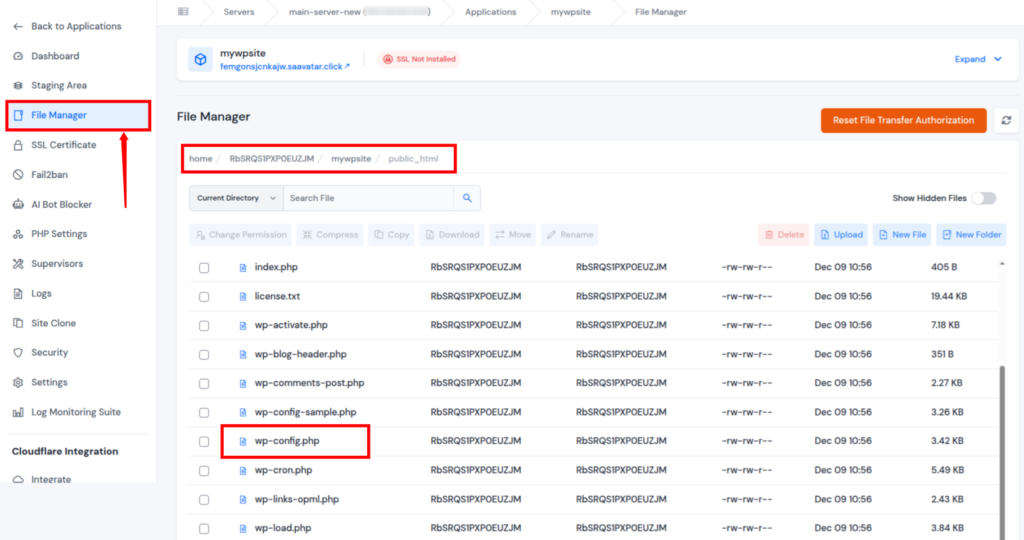
Task: Open mywpsite in top breadcrumb
Action: click(570, 12)
